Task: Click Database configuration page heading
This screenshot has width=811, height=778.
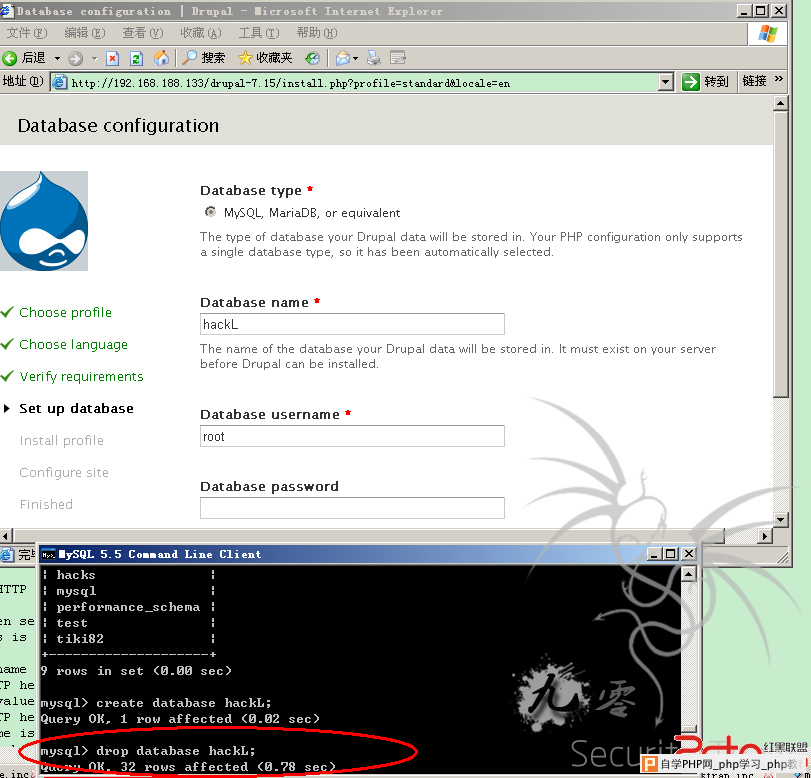Action: (118, 126)
